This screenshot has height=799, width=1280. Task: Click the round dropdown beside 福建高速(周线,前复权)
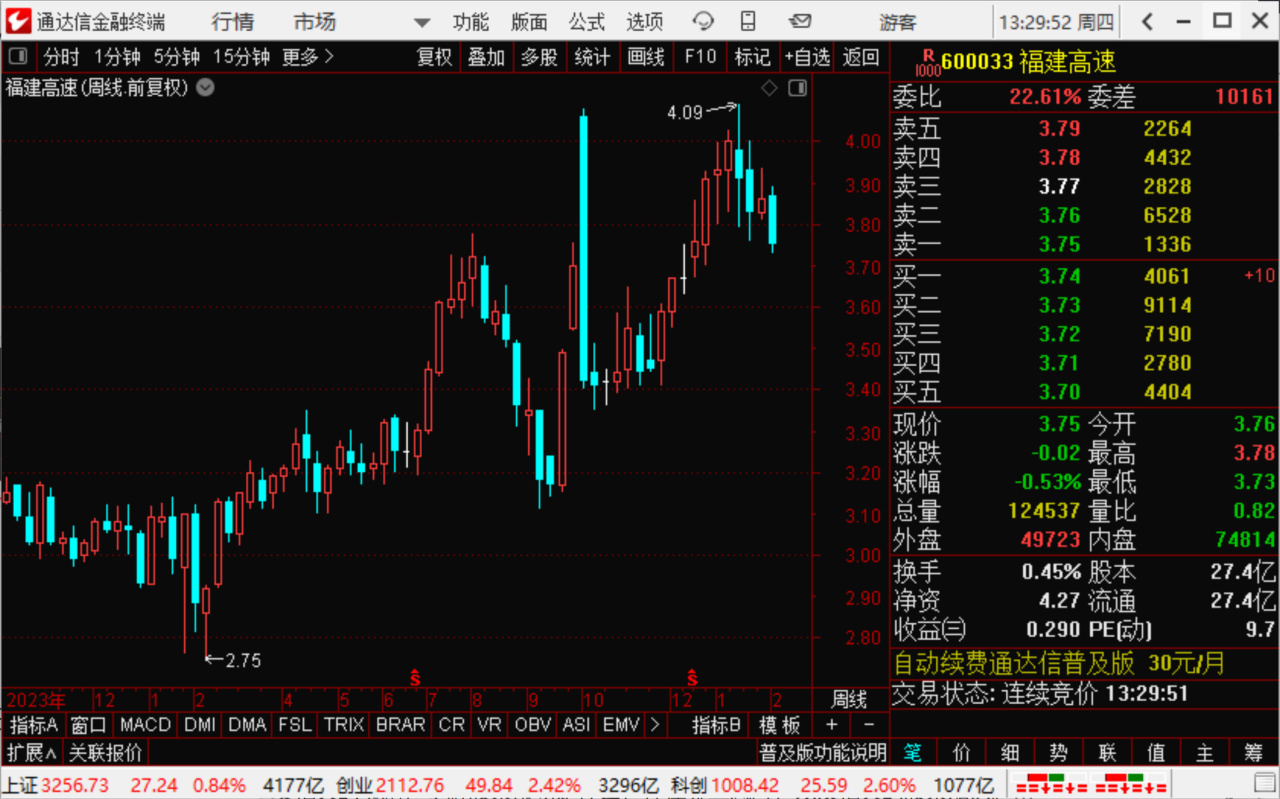tap(205, 87)
